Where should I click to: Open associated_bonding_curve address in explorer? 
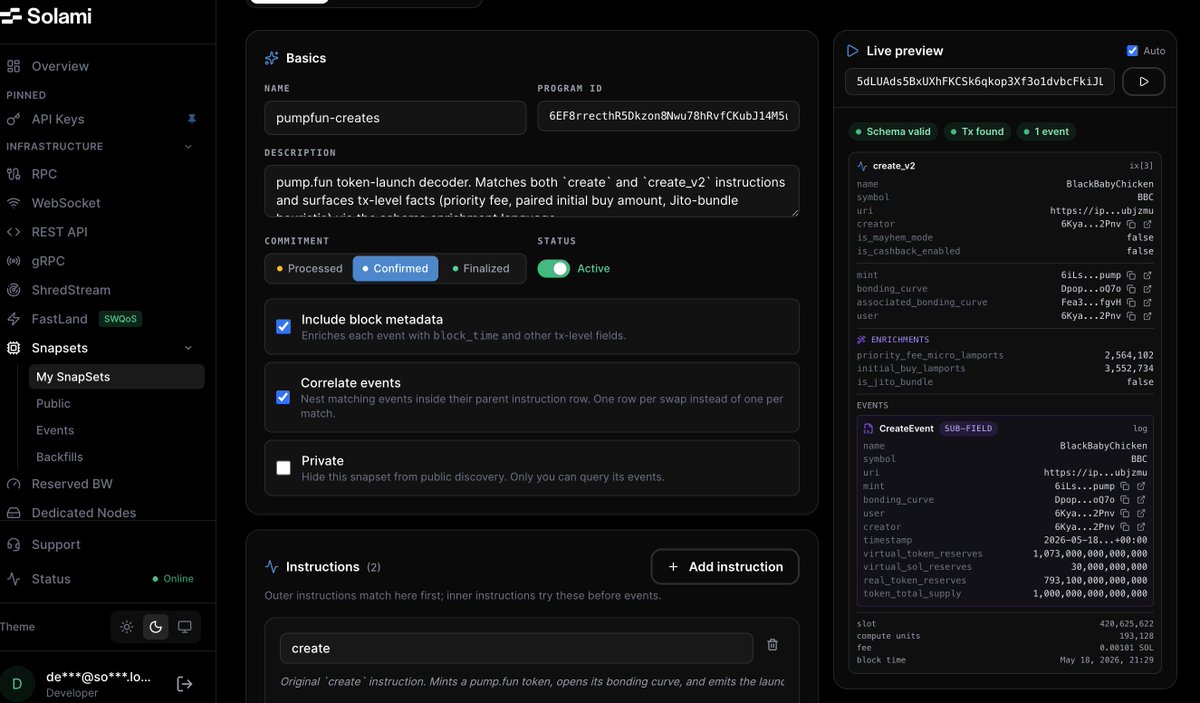tap(1147, 302)
